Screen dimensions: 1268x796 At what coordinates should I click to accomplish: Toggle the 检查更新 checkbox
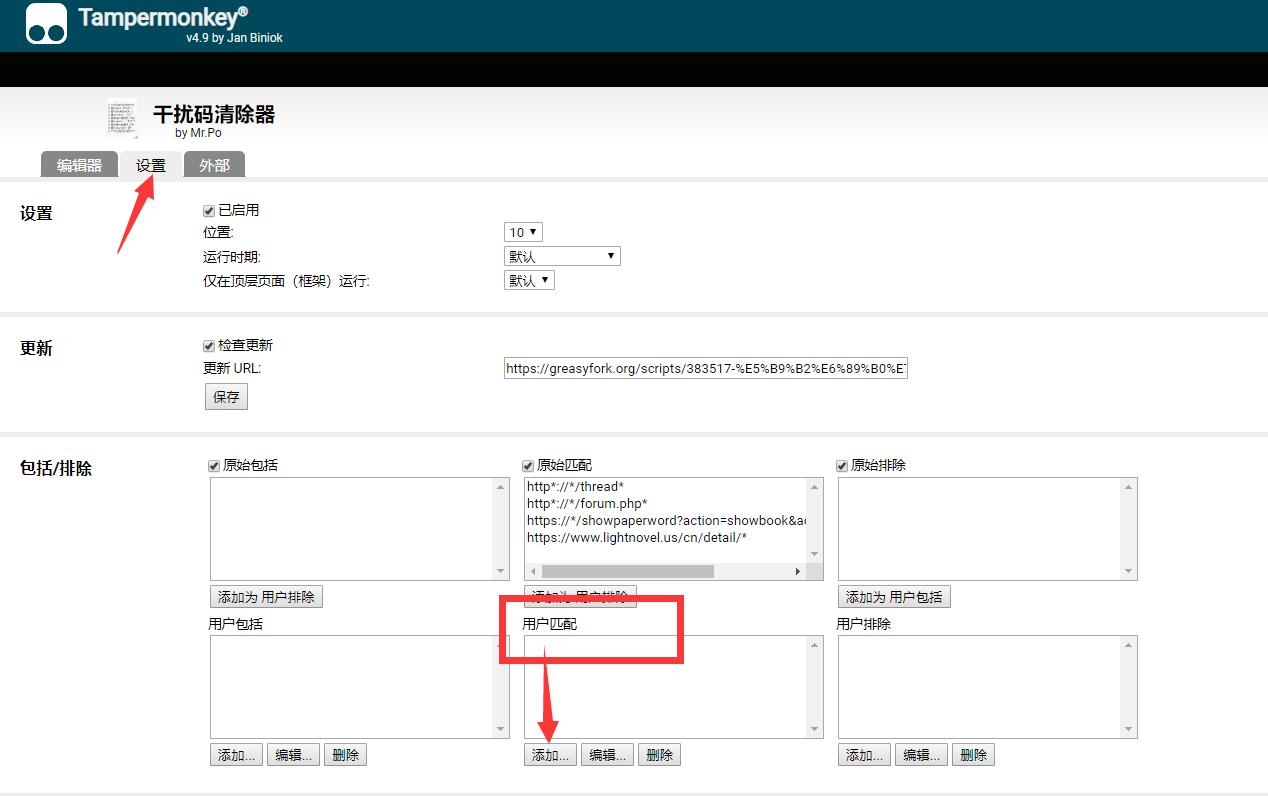pos(209,346)
